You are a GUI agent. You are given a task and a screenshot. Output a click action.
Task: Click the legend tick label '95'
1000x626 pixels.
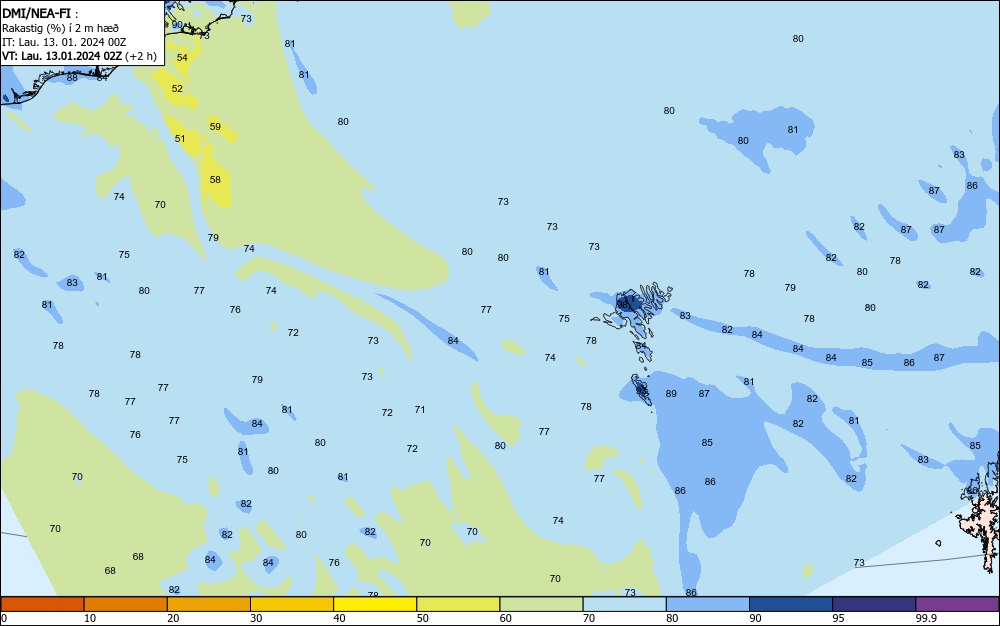(x=838, y=618)
